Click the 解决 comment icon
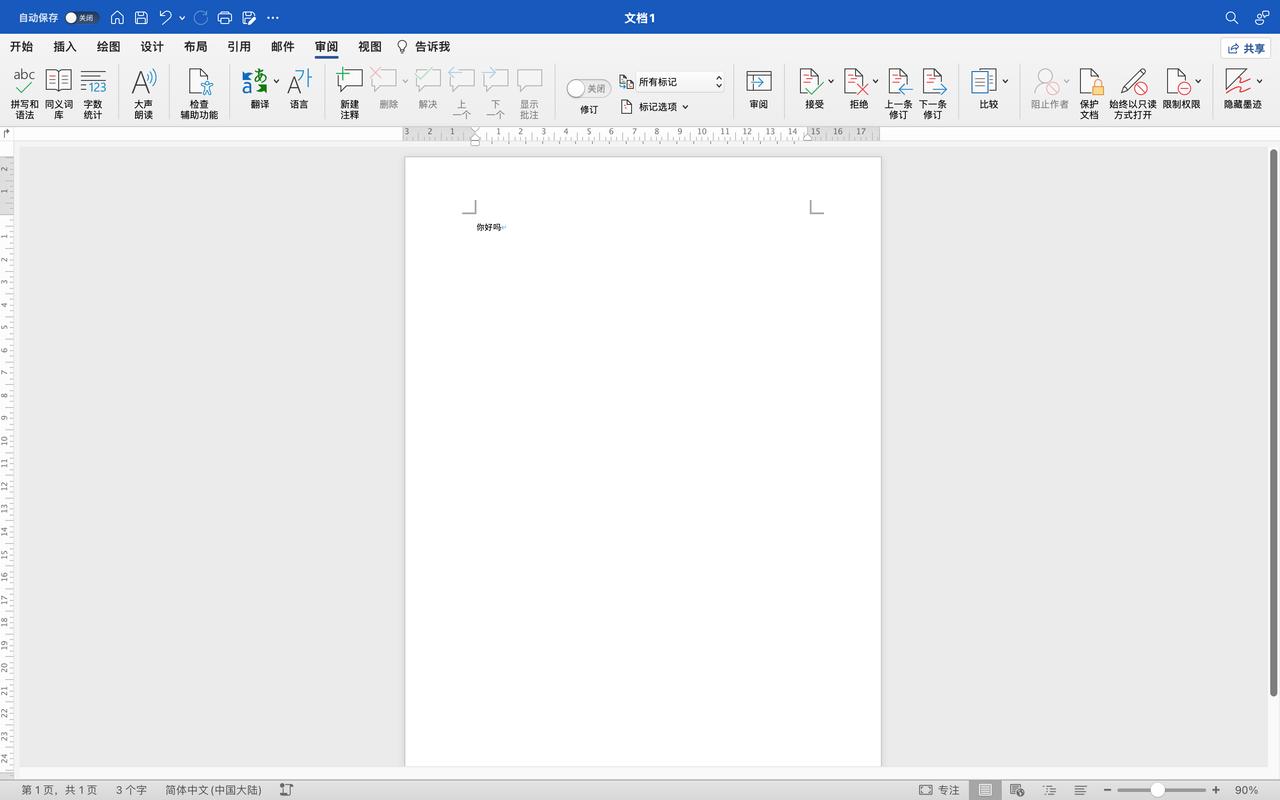This screenshot has width=1280, height=800. (428, 90)
